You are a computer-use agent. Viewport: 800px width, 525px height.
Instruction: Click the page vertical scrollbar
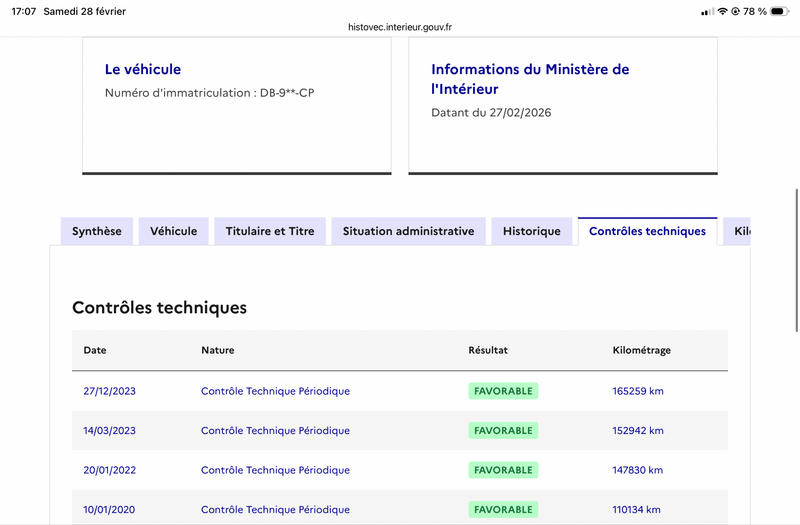pyautogui.click(x=797, y=260)
